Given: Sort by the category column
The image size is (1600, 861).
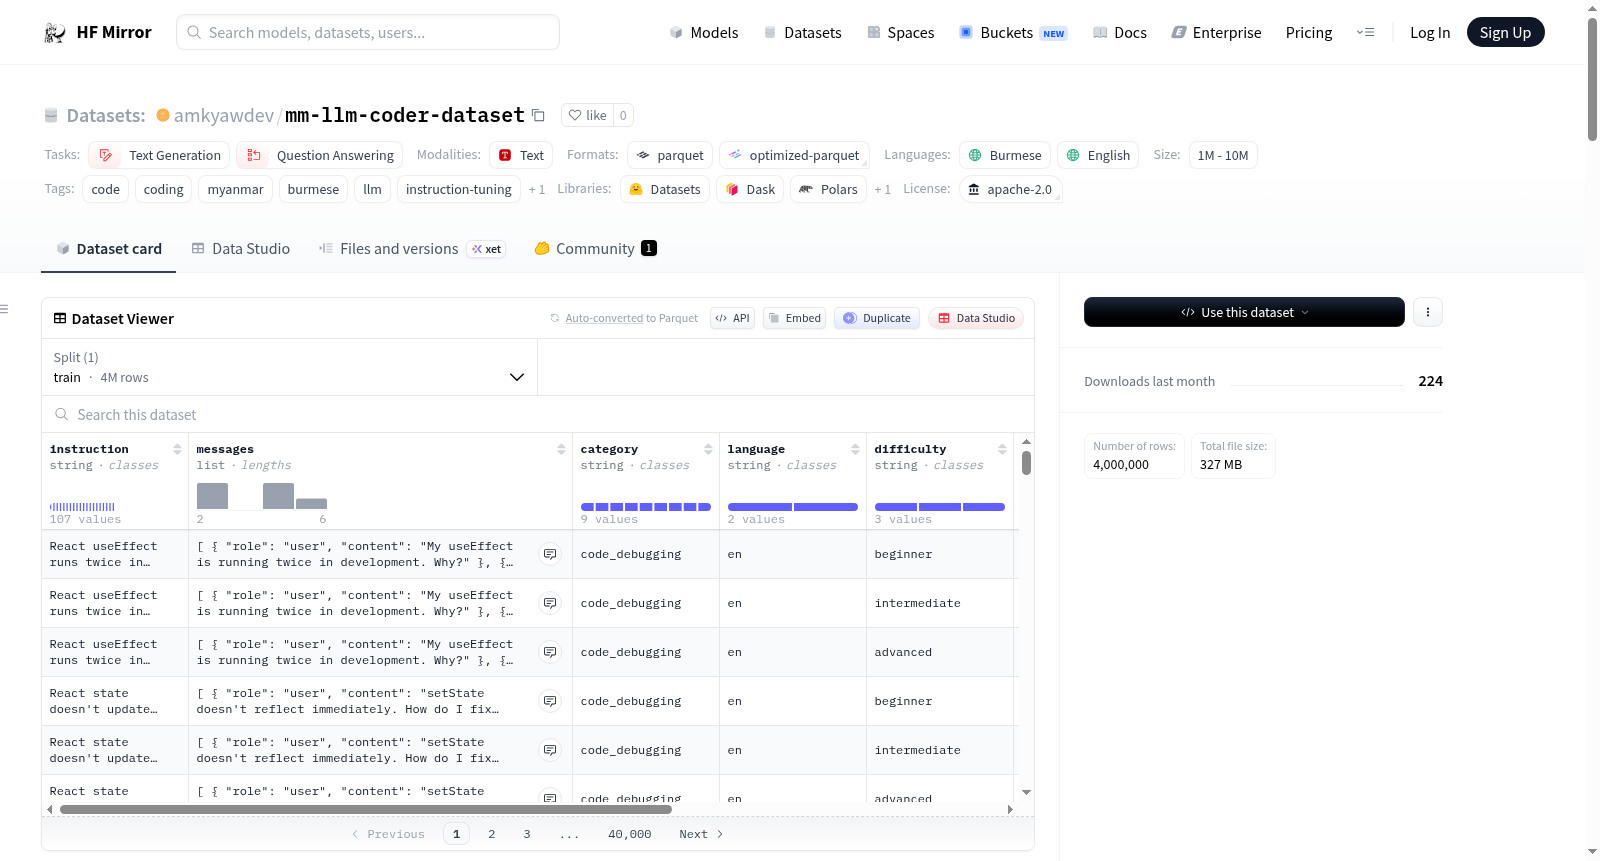Looking at the screenshot, I should point(708,449).
